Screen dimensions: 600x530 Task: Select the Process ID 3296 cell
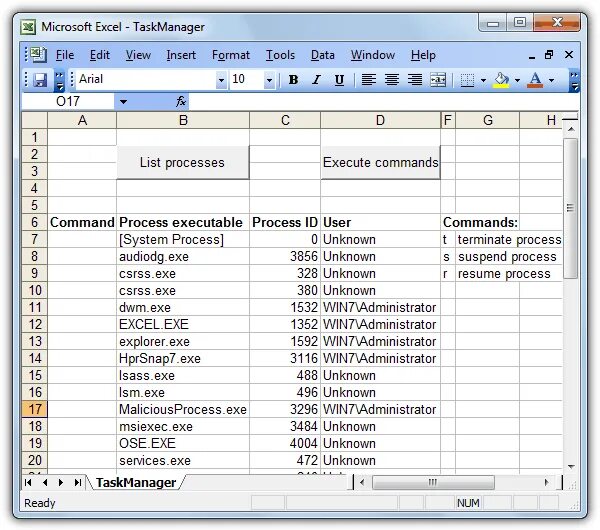coord(285,409)
